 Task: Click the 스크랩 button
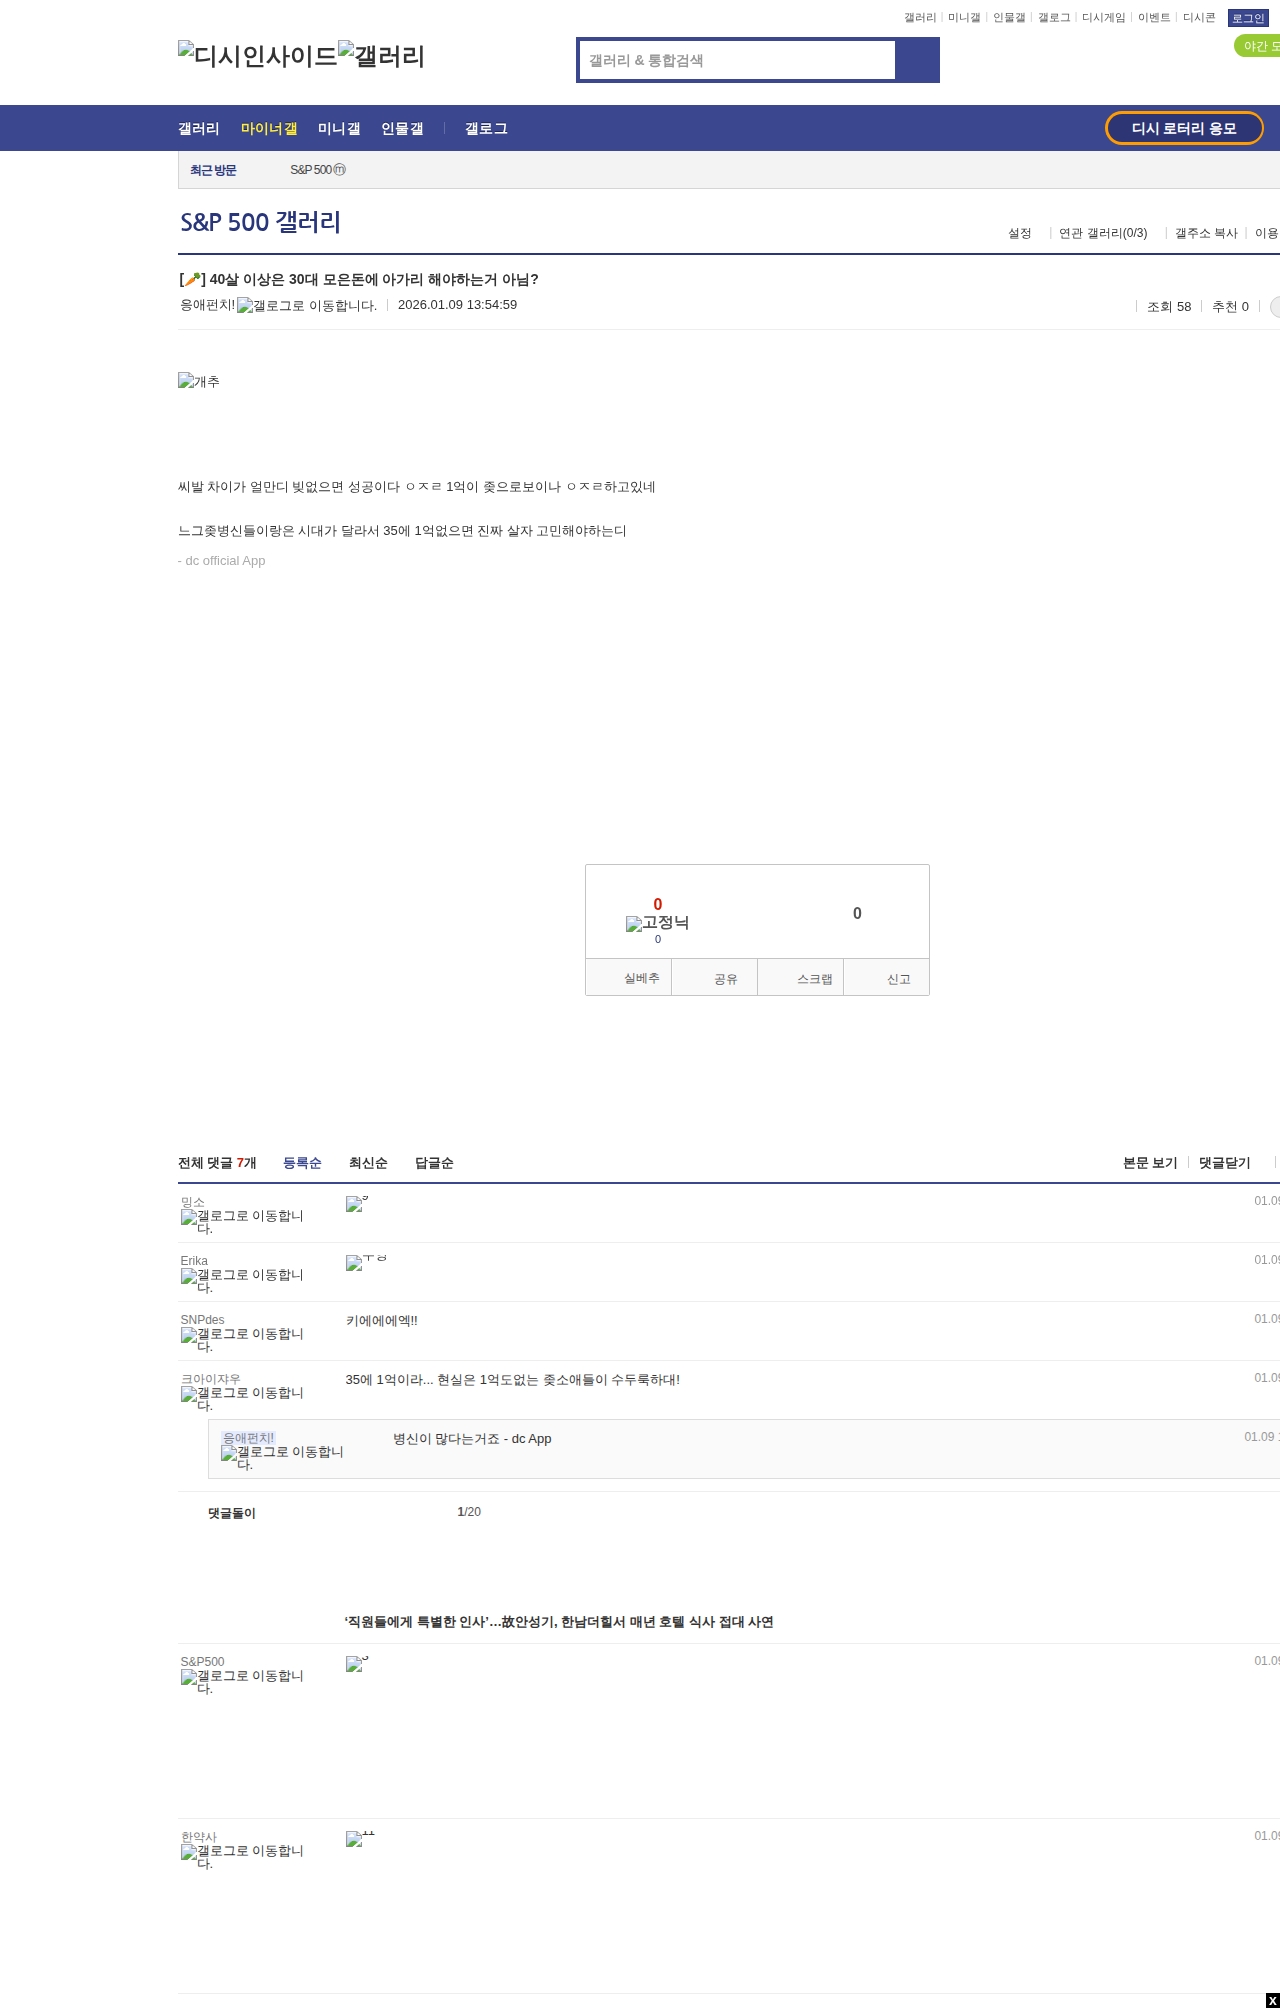(x=801, y=978)
